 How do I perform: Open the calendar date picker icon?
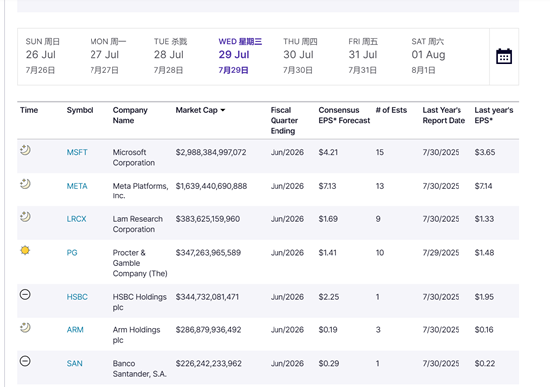(504, 56)
